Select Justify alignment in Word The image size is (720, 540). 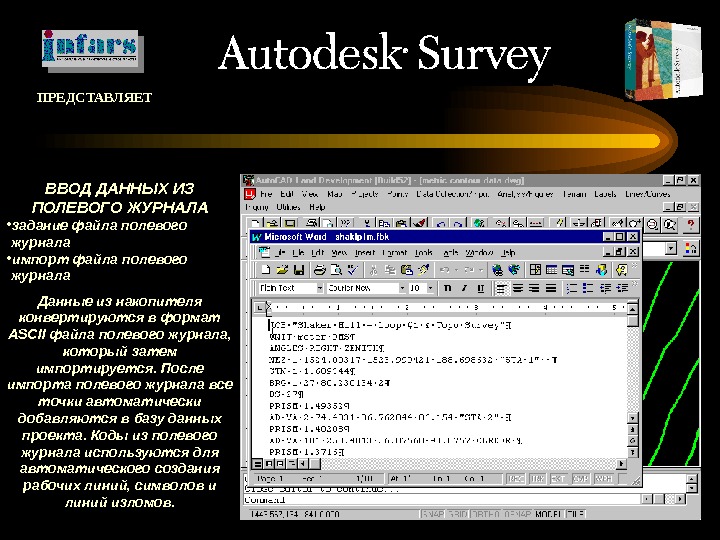[x=551, y=288]
